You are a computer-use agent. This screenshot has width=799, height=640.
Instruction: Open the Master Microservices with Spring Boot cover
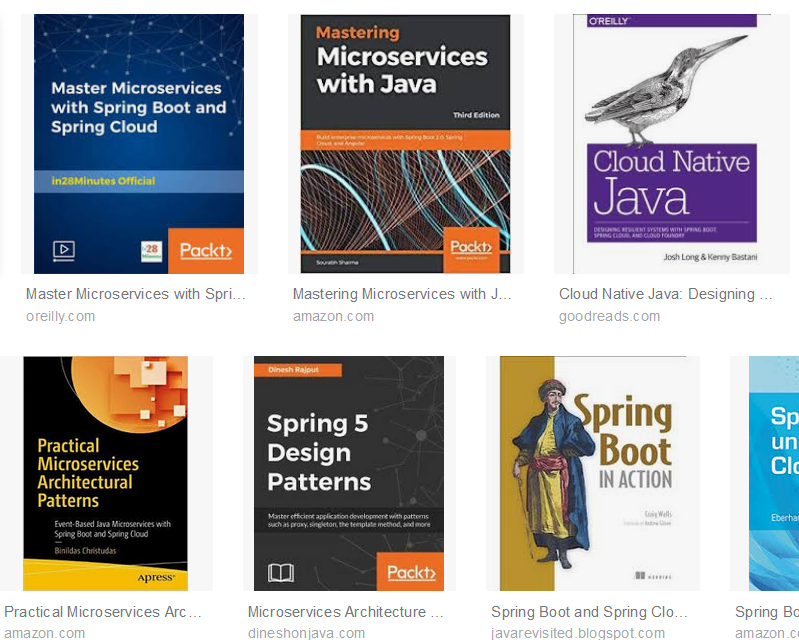click(x=139, y=144)
